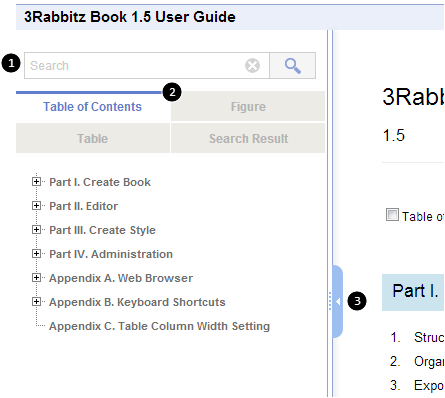Expand Part II. Editor tree node
The height and width of the screenshot is (398, 445).
[x=36, y=206]
